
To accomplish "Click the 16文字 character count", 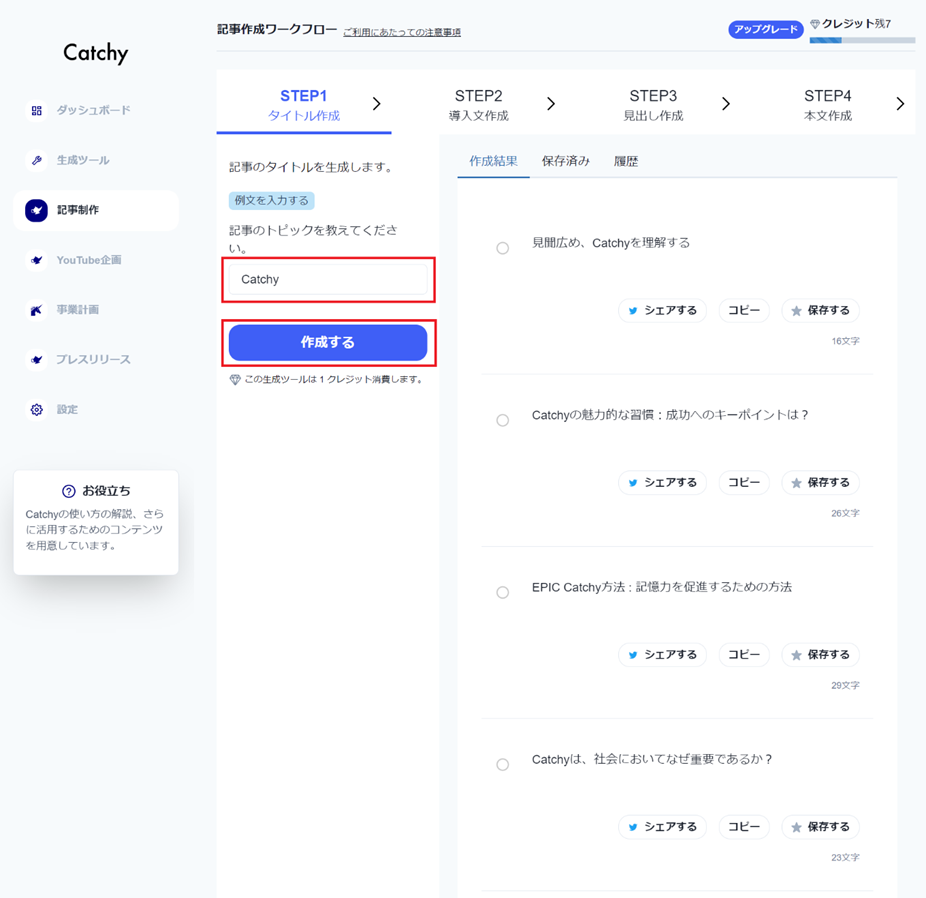I will pos(846,341).
